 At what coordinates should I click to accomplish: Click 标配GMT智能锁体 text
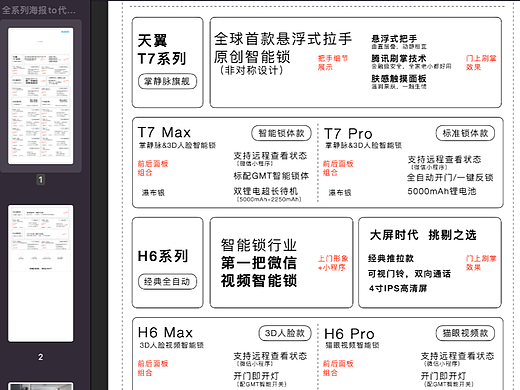(271, 176)
